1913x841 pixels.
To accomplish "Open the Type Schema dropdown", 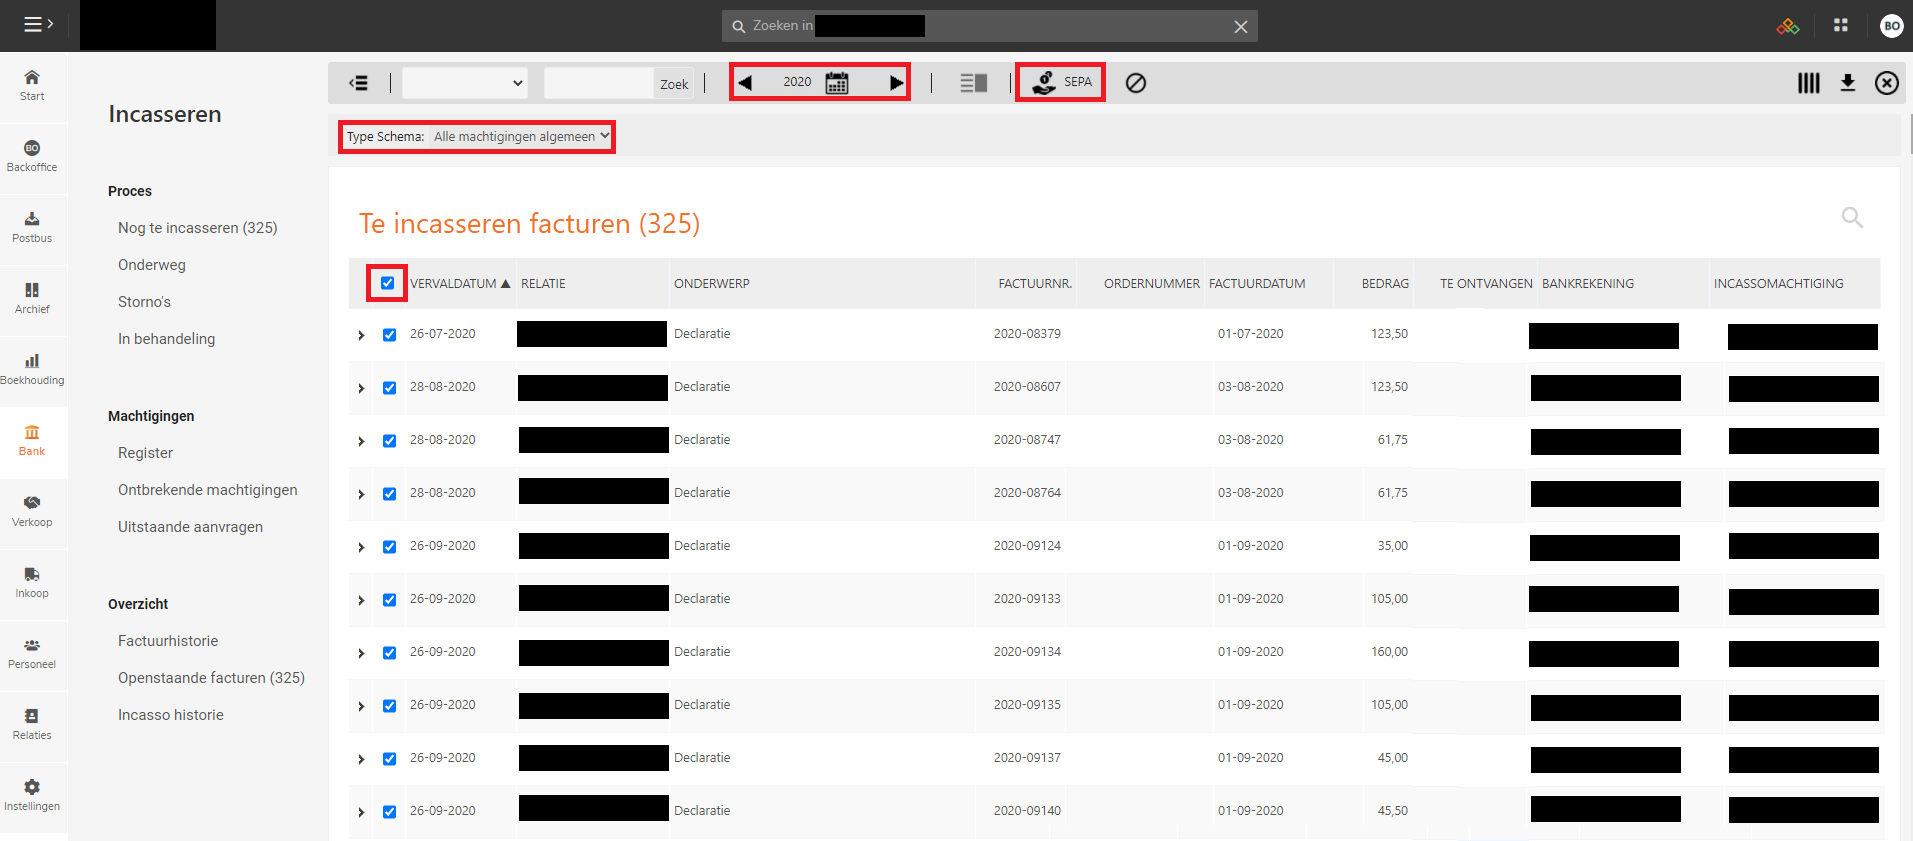I will [521, 137].
